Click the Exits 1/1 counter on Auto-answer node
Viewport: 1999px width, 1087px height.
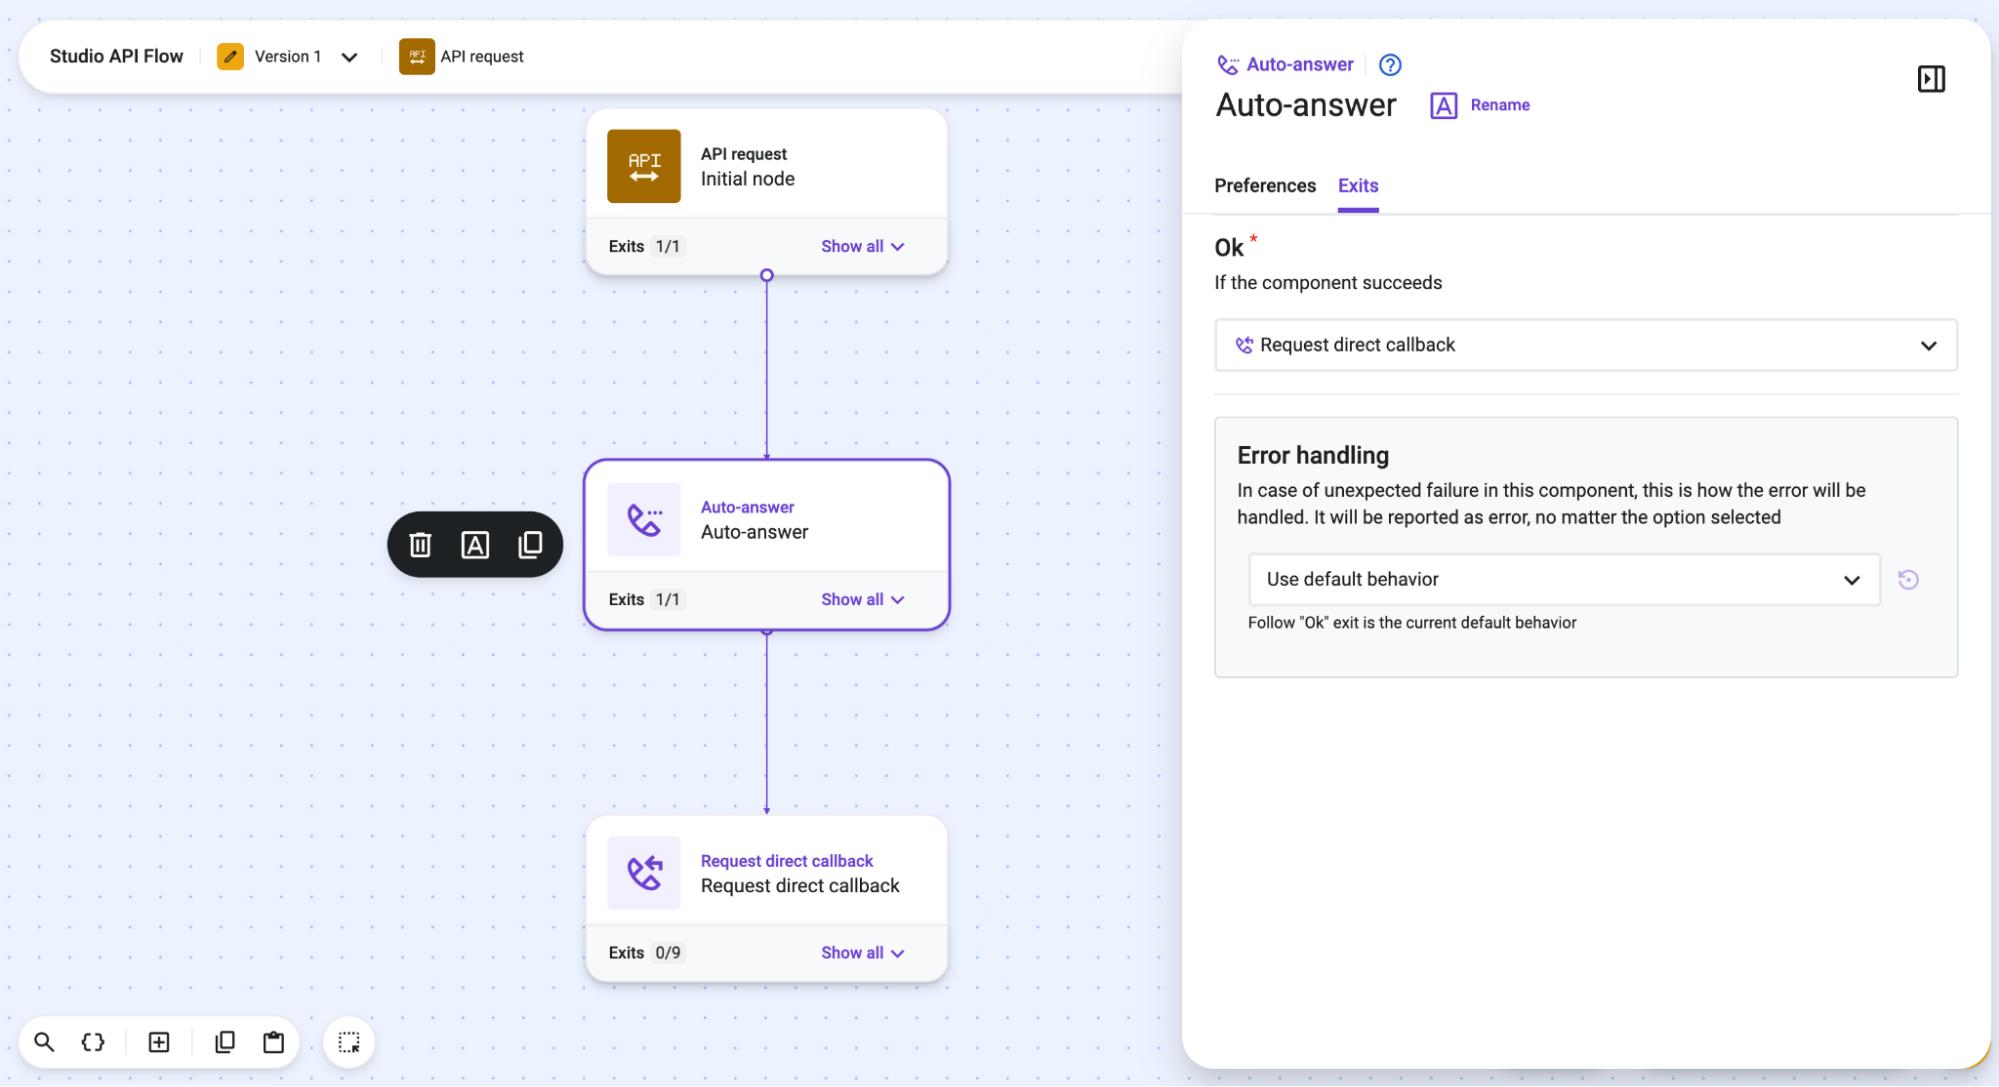(645, 599)
